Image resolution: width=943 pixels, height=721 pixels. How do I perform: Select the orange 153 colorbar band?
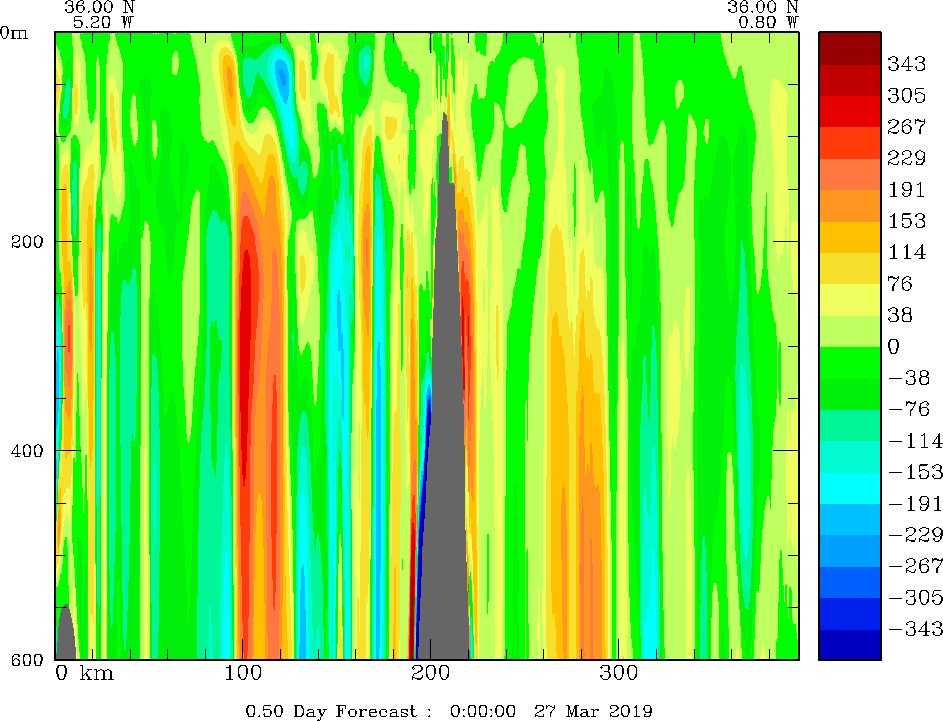850,206
